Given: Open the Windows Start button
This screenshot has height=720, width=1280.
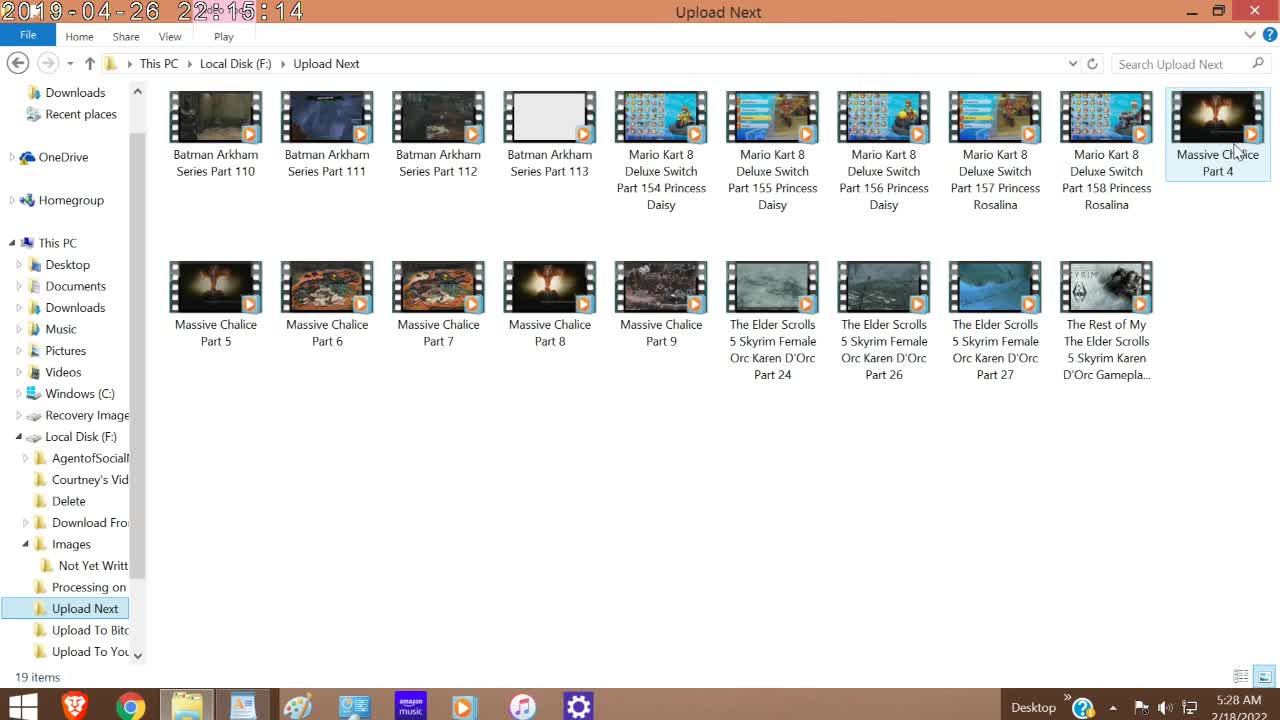Looking at the screenshot, I should (x=22, y=707).
